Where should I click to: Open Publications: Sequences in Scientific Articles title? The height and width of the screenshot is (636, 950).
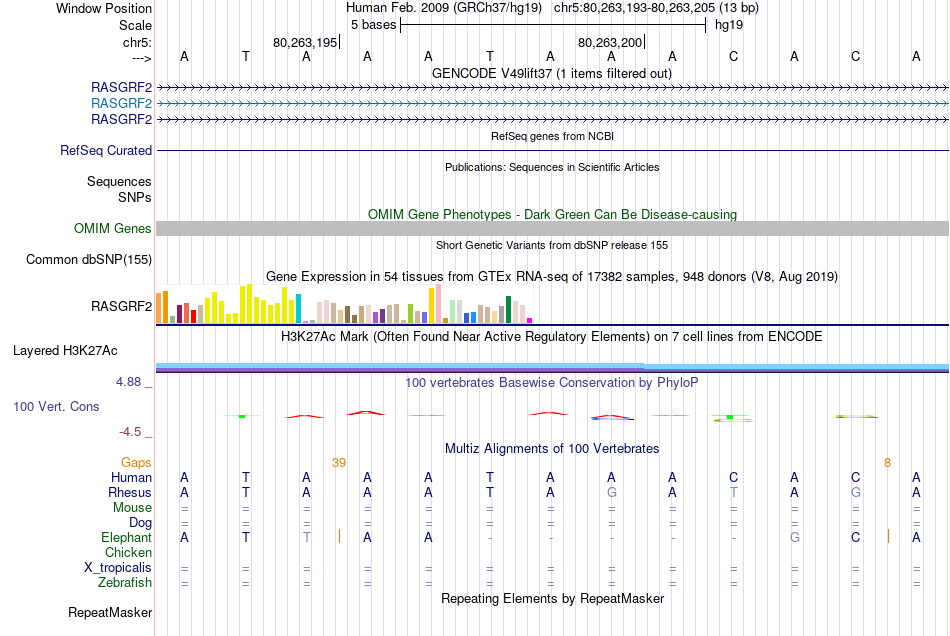click(x=552, y=167)
